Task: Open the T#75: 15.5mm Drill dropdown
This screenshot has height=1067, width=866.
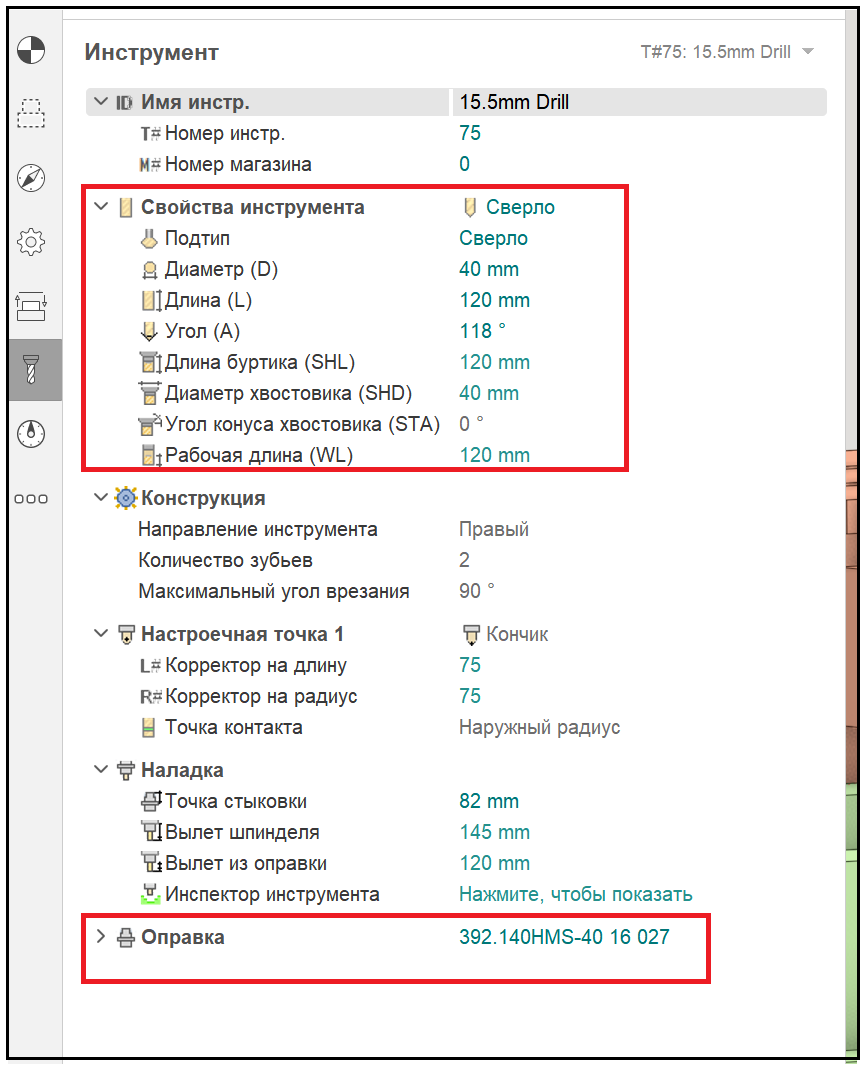Action: point(727,52)
